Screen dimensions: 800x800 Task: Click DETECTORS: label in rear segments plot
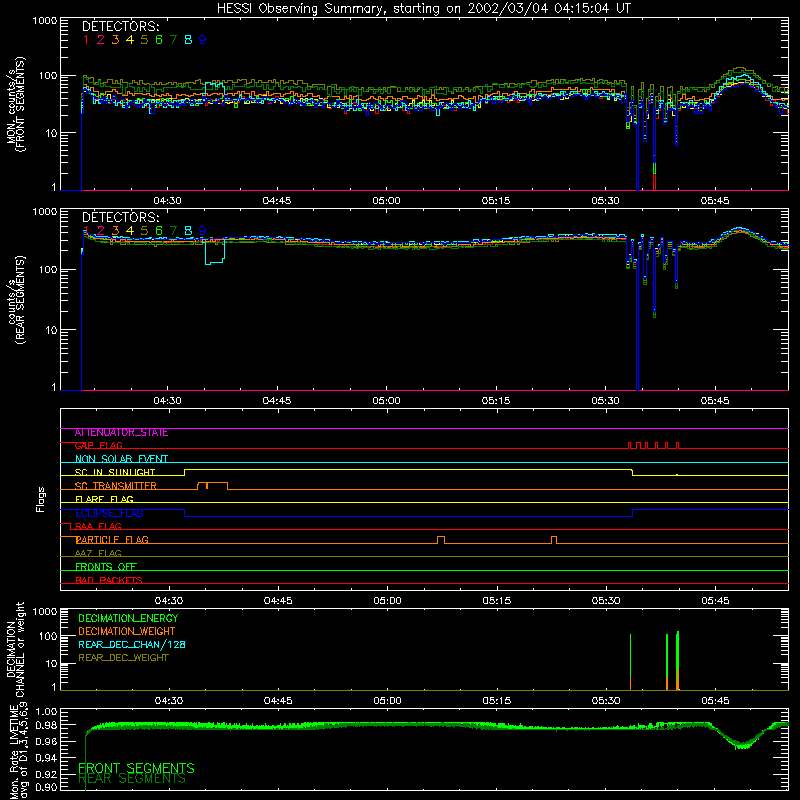click(x=121, y=217)
